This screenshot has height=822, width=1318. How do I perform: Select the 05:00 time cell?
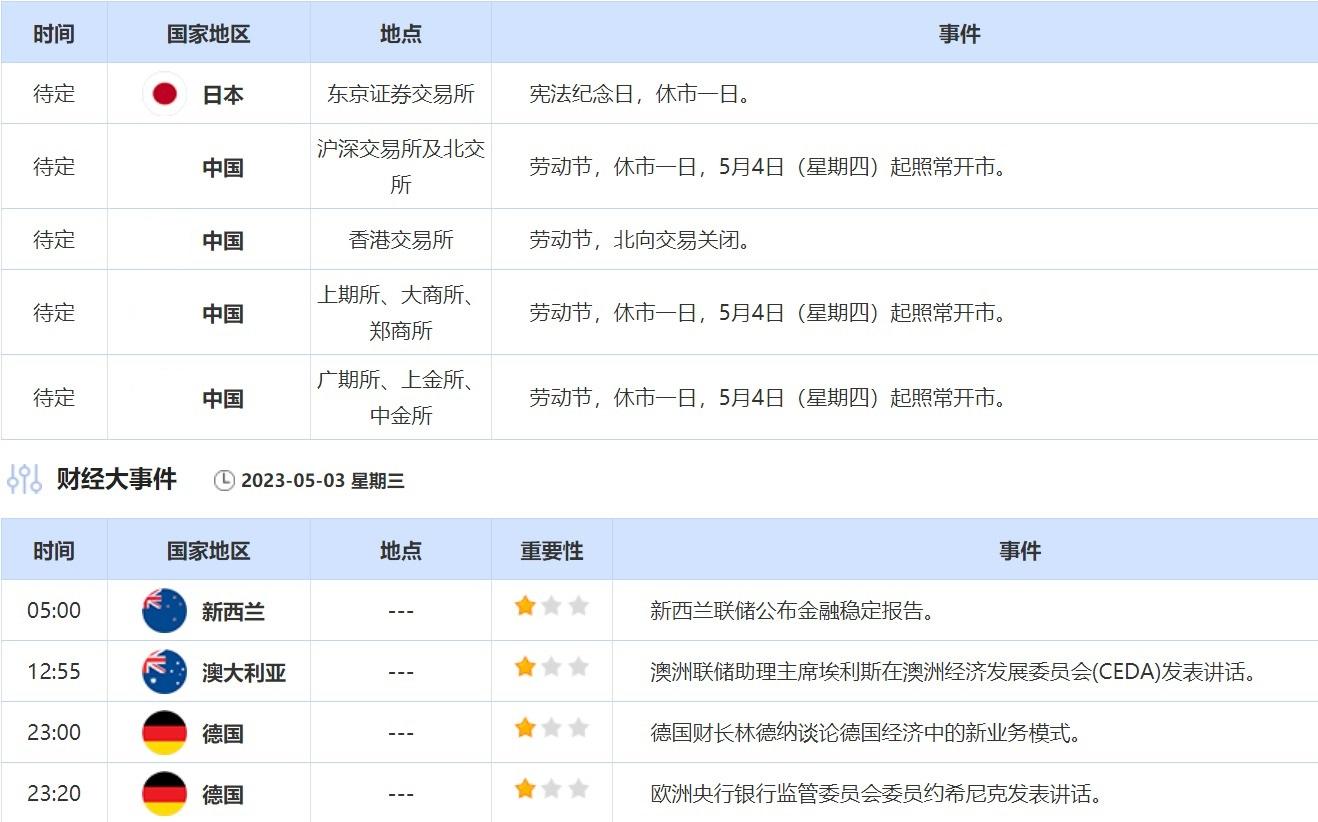[54, 610]
